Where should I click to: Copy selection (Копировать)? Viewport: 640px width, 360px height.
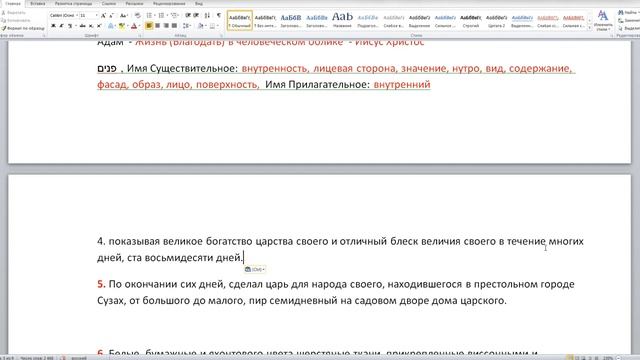pos(16,20)
